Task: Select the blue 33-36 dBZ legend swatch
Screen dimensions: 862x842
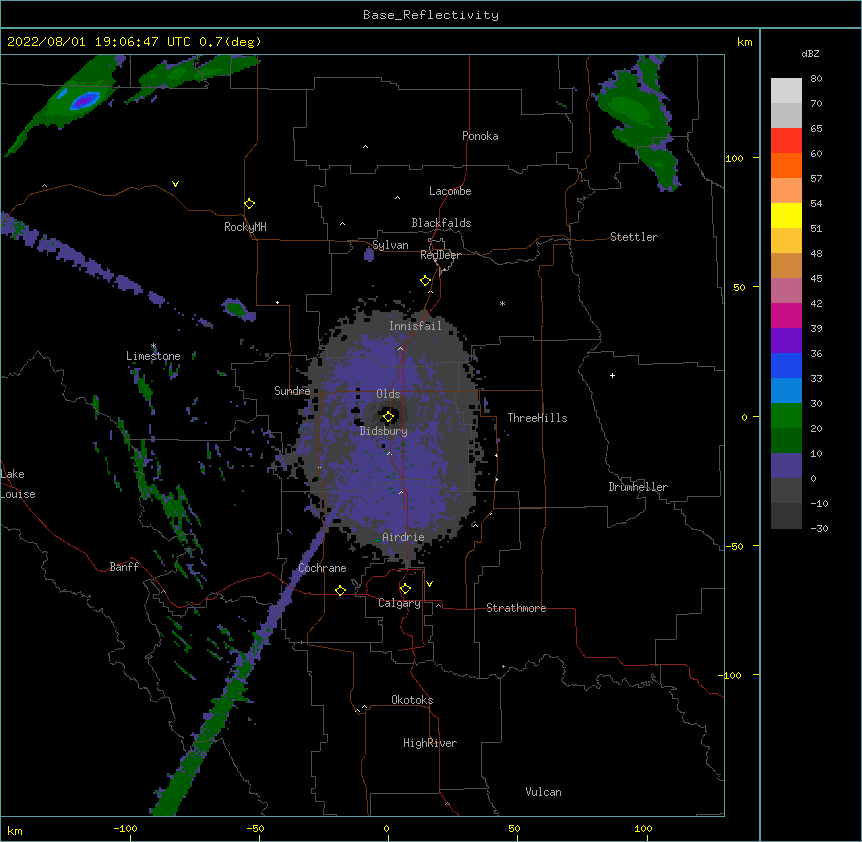Action: click(786, 365)
